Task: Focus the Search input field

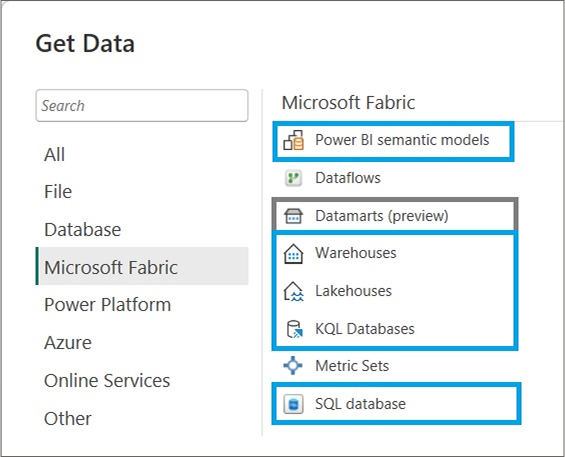Action: point(142,106)
